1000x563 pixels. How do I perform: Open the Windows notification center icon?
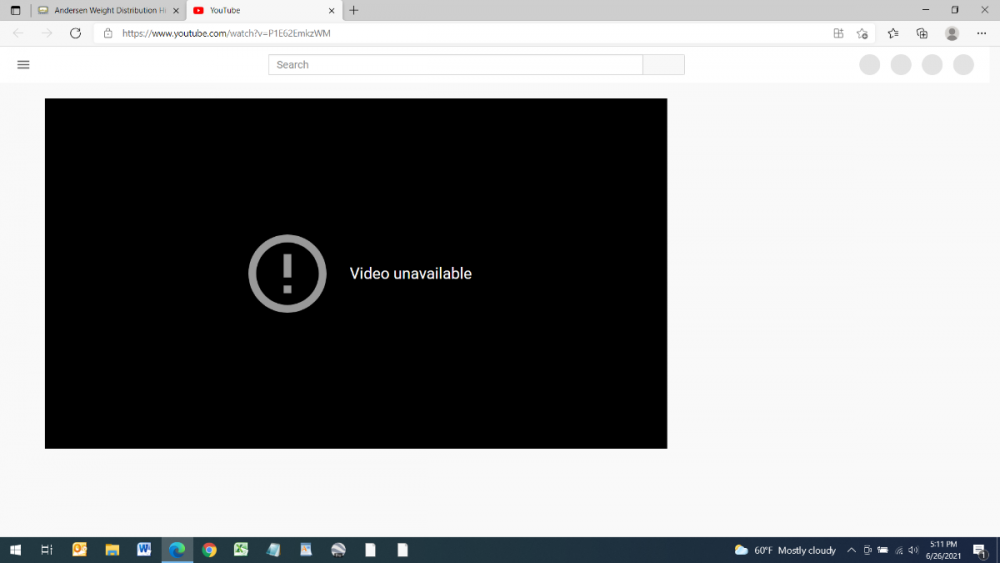pos(980,550)
